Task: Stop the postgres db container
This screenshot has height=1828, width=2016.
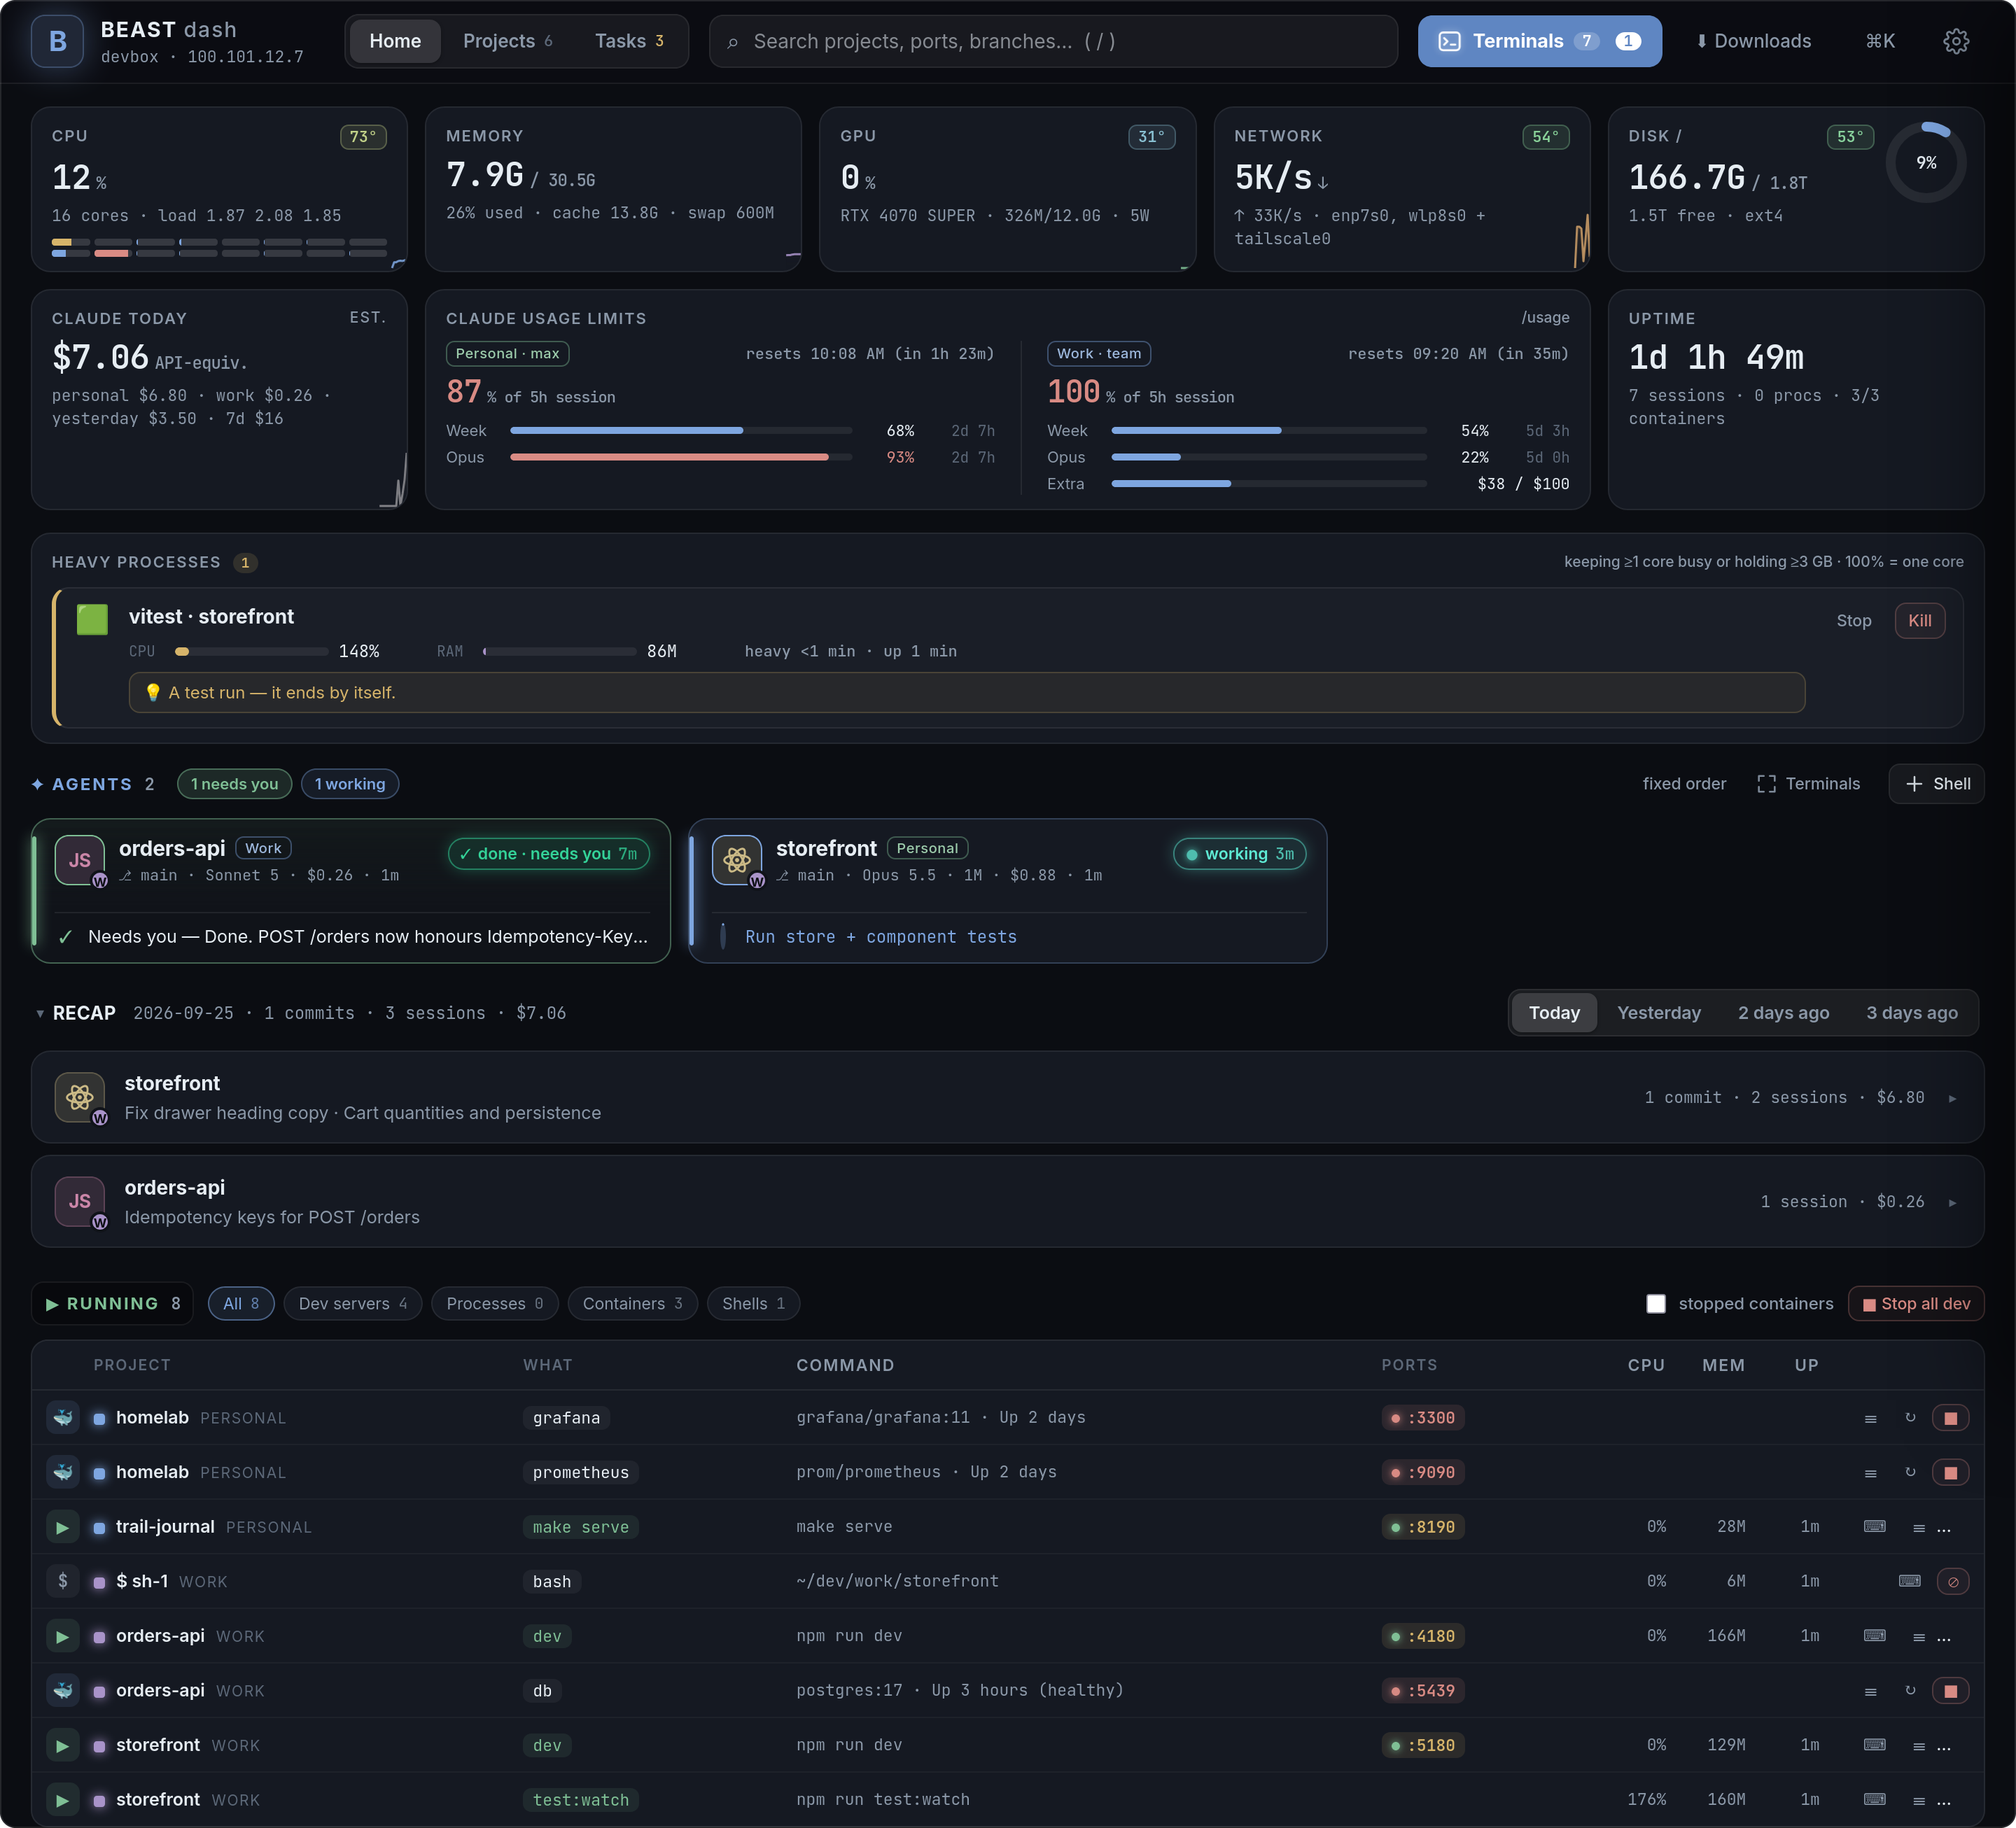Action: point(1950,1691)
